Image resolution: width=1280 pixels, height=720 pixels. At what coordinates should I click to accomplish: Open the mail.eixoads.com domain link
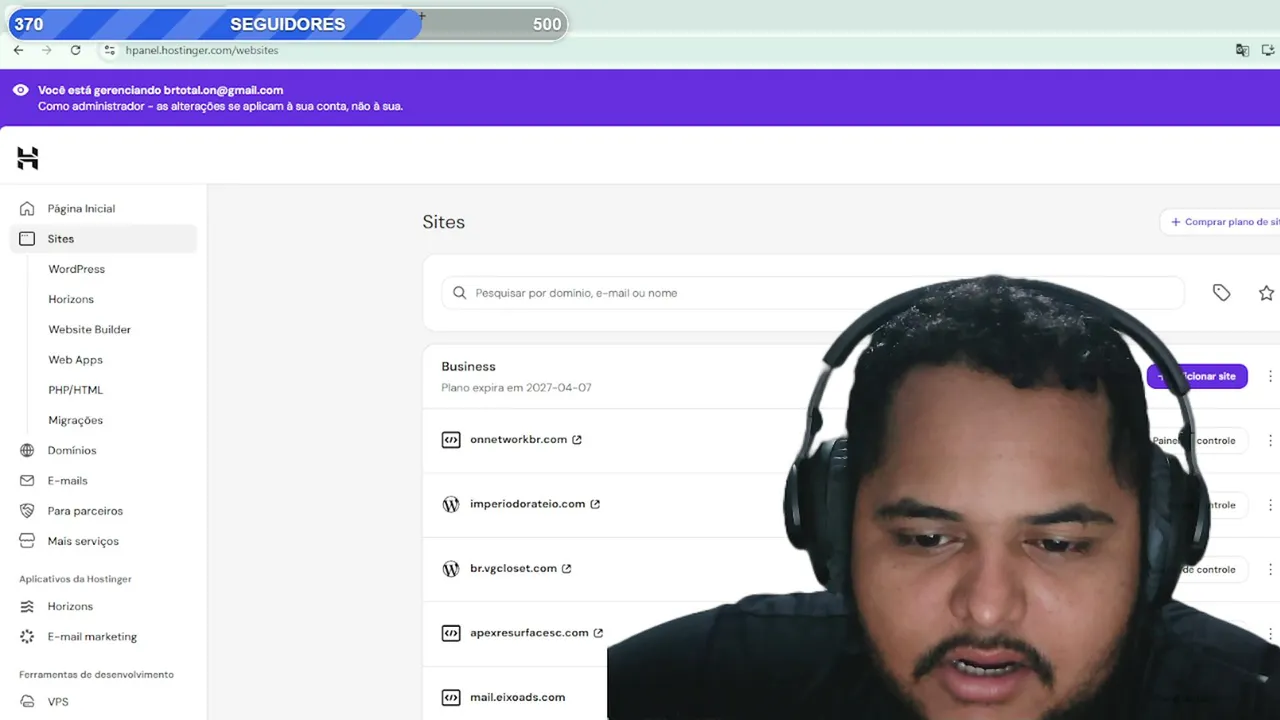click(518, 697)
